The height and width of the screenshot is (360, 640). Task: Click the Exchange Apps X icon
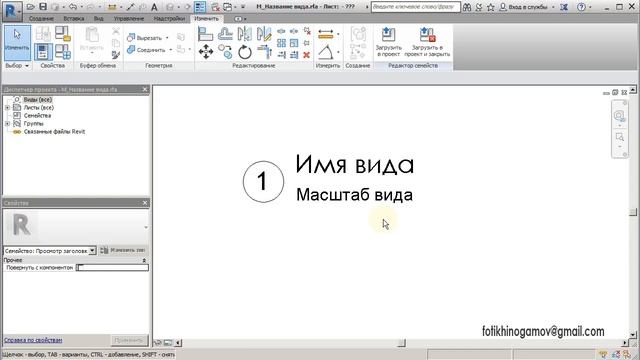click(564, 7)
